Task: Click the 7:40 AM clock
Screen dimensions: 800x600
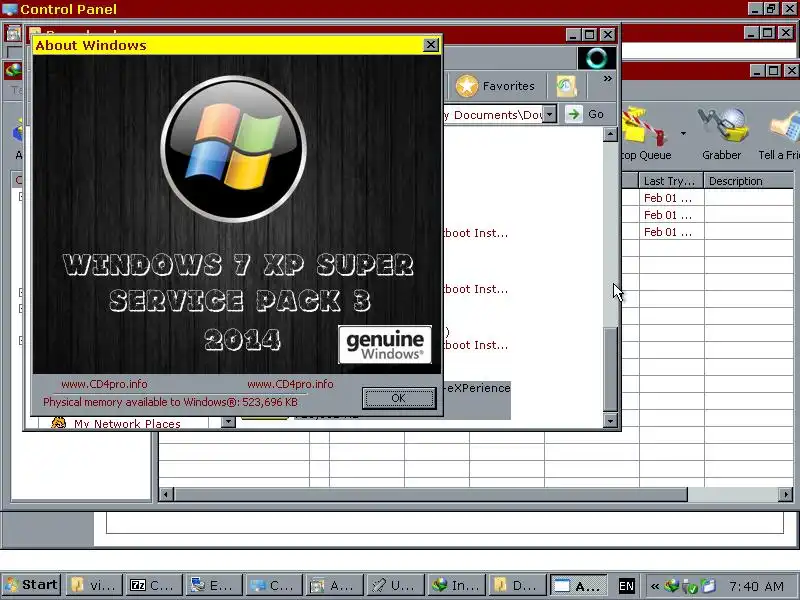Action: pyautogui.click(x=756, y=586)
